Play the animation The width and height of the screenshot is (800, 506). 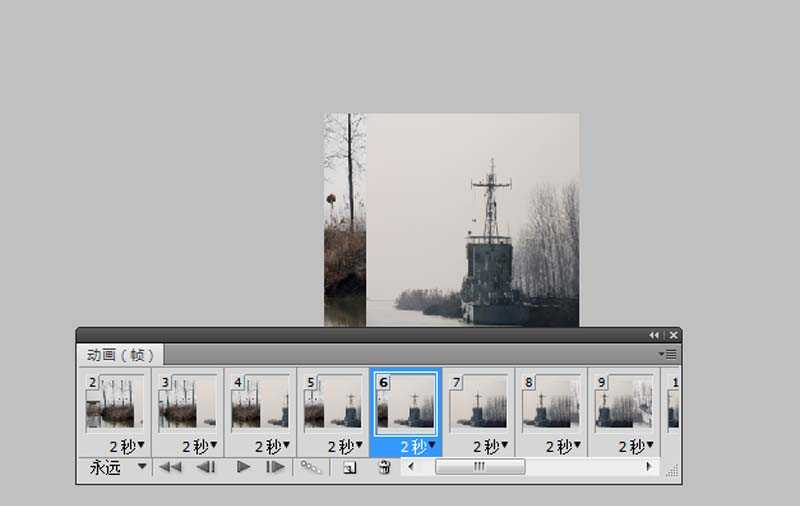(243, 467)
